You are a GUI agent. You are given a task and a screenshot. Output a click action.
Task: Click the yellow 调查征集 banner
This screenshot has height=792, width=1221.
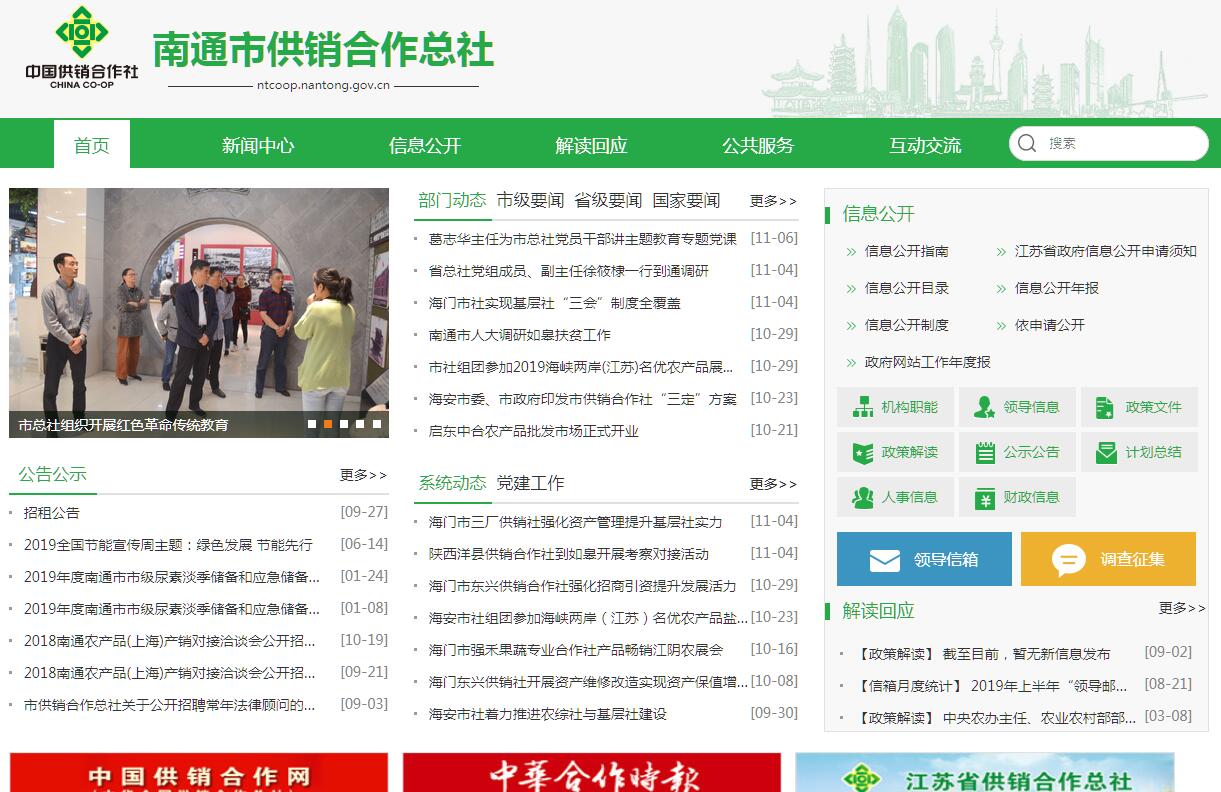pyautogui.click(x=1108, y=559)
